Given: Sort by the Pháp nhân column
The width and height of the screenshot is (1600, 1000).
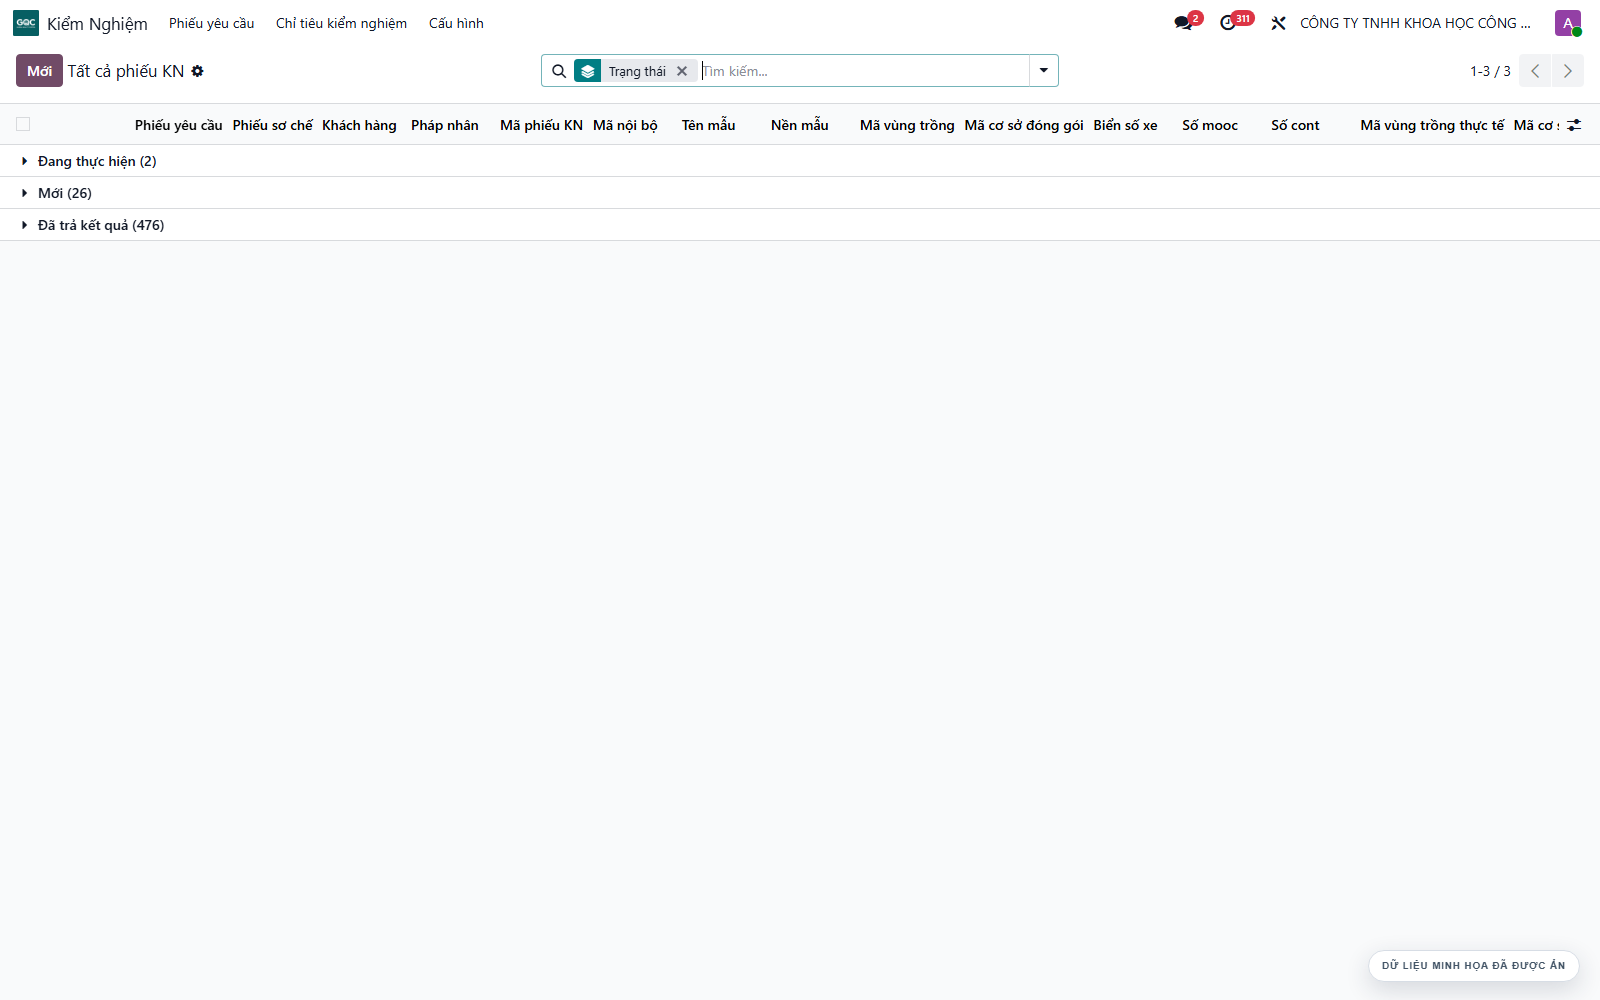Looking at the screenshot, I should pos(445,125).
